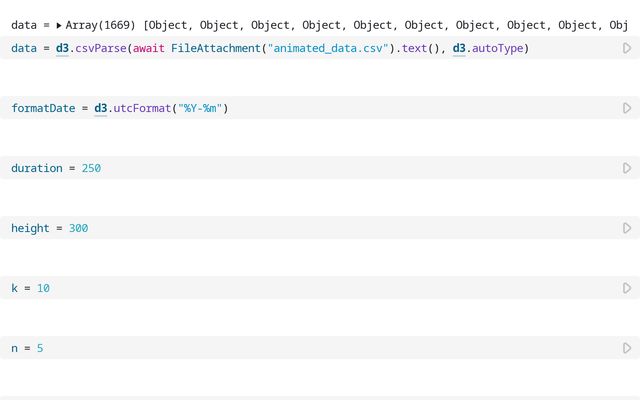Run the formatDate cell
The height and width of the screenshot is (400, 640).
tap(627, 108)
